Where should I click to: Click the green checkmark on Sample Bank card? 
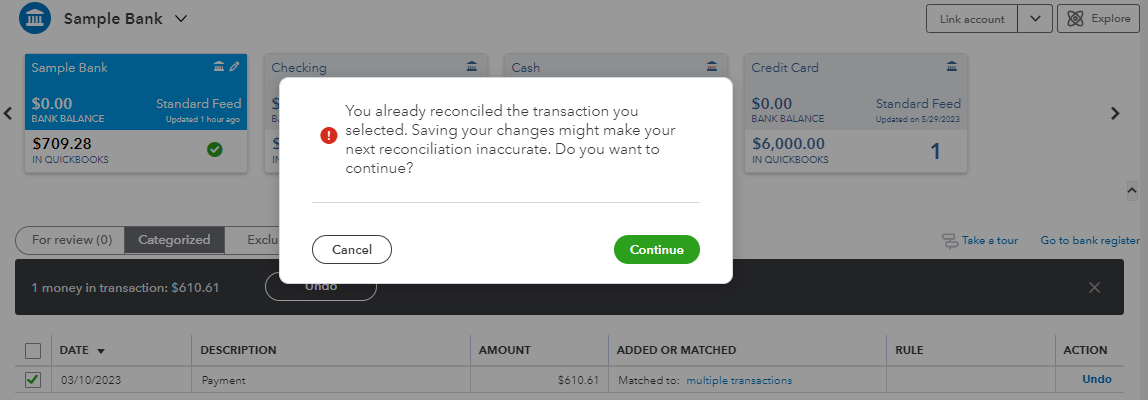tap(214, 150)
